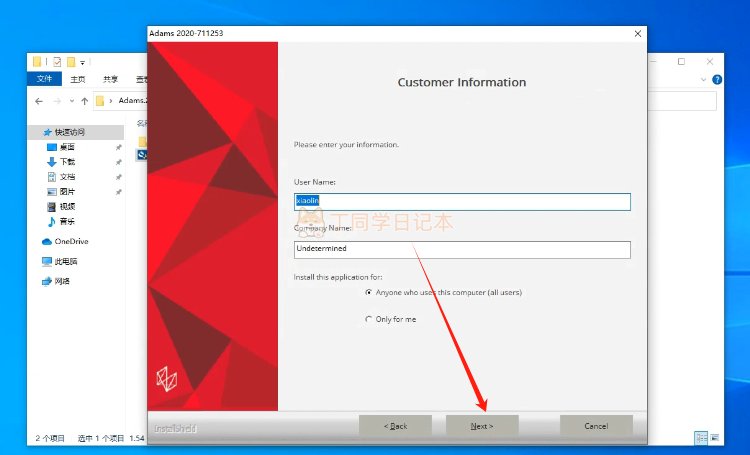Close the Adams 2020 installer dialog
750x455 pixels.
637,33
